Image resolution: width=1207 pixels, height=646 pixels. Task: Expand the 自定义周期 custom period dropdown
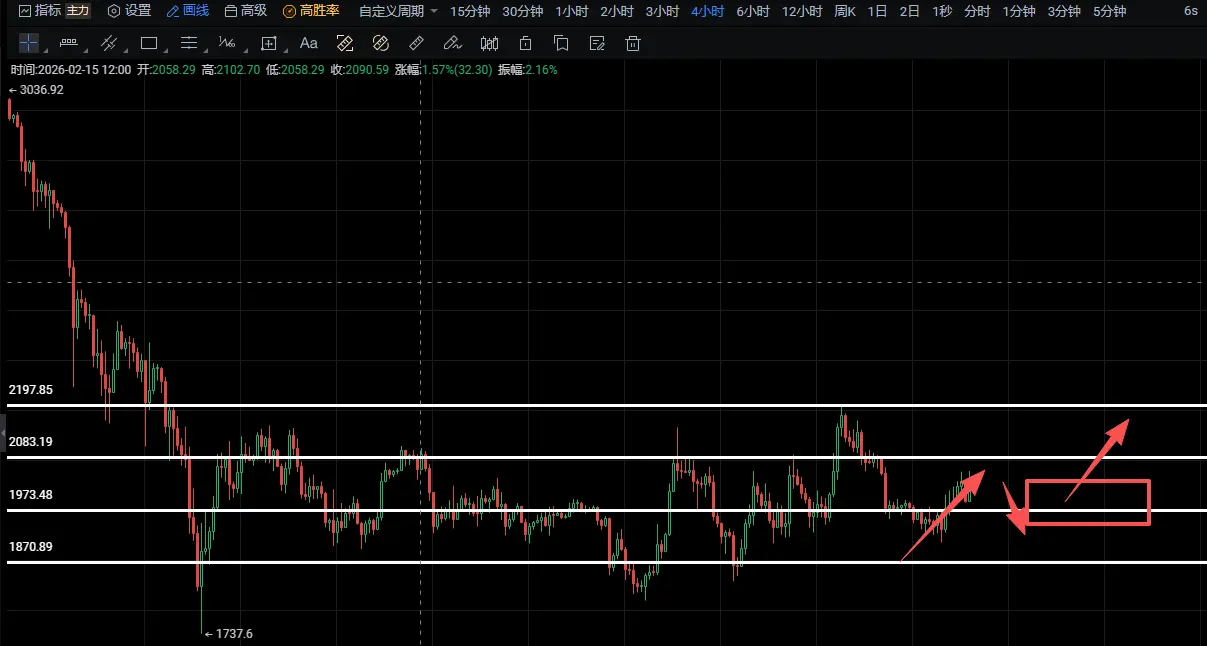click(398, 11)
